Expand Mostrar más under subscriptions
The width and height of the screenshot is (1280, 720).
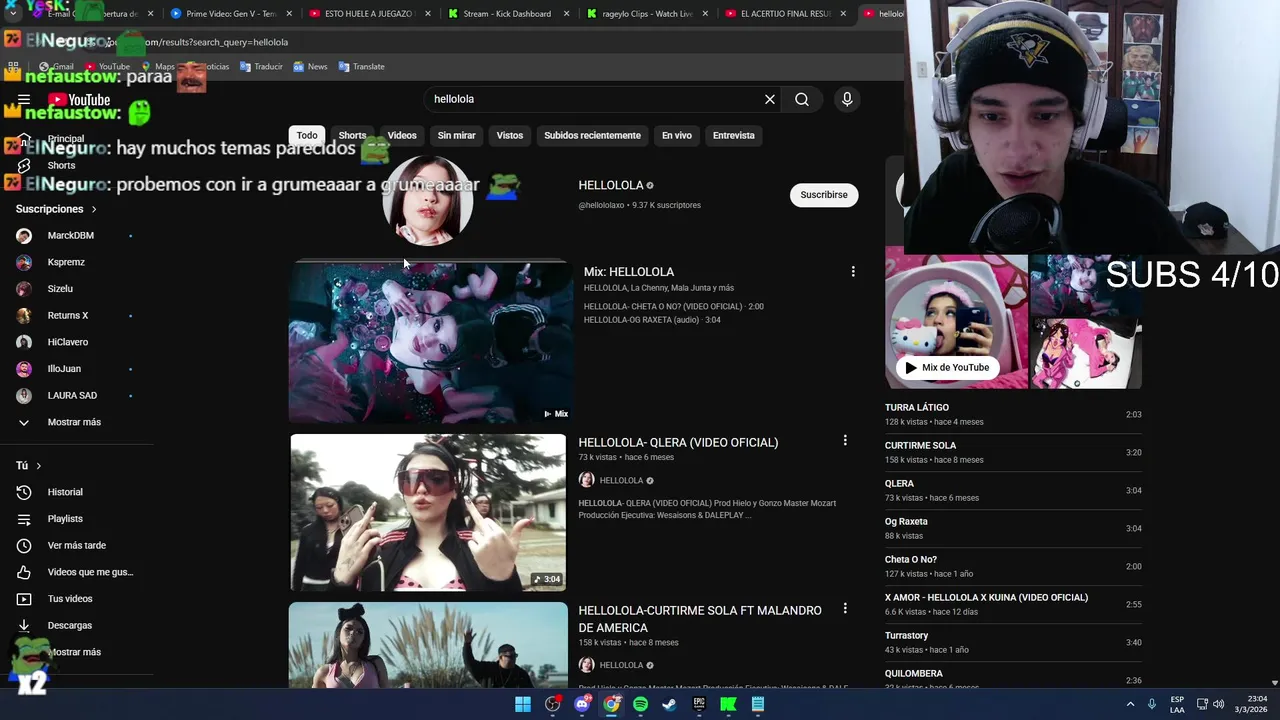click(x=76, y=422)
